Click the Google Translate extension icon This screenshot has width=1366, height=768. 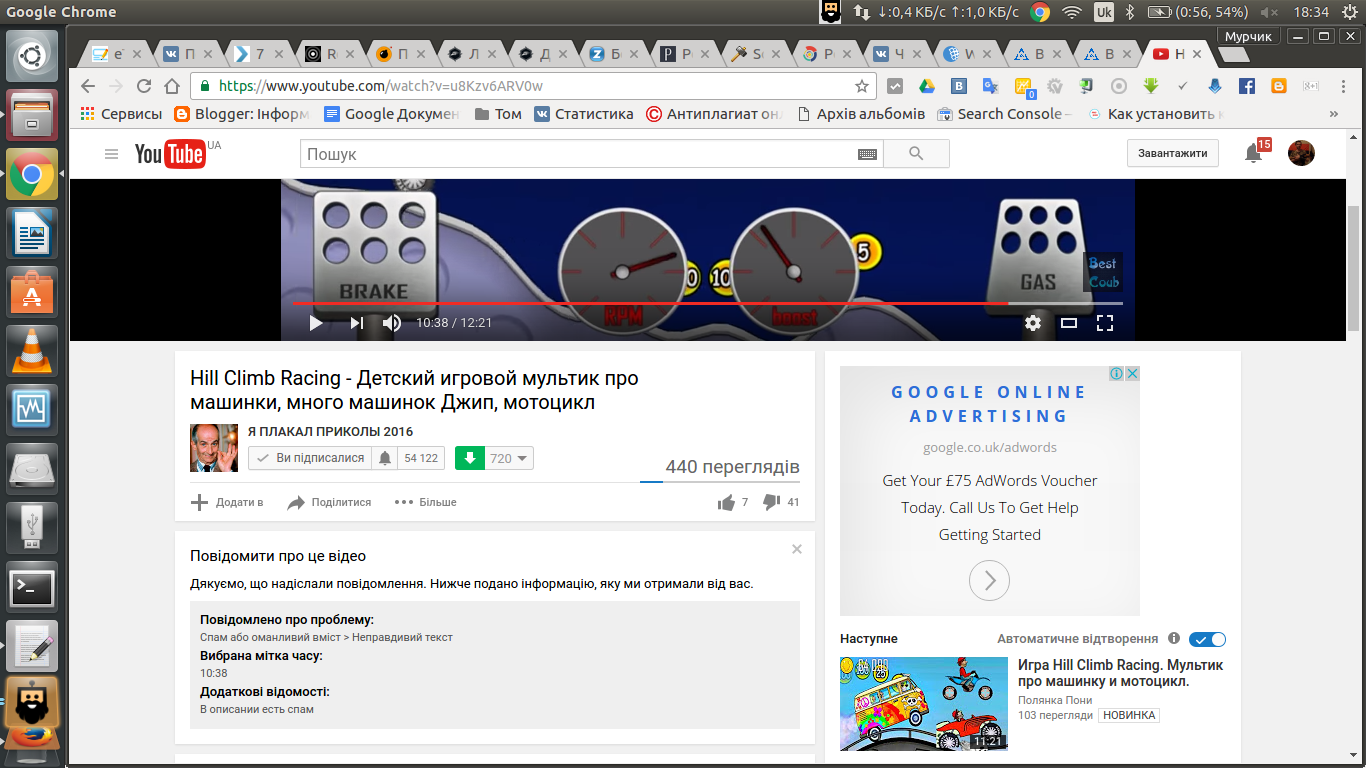pyautogui.click(x=991, y=86)
